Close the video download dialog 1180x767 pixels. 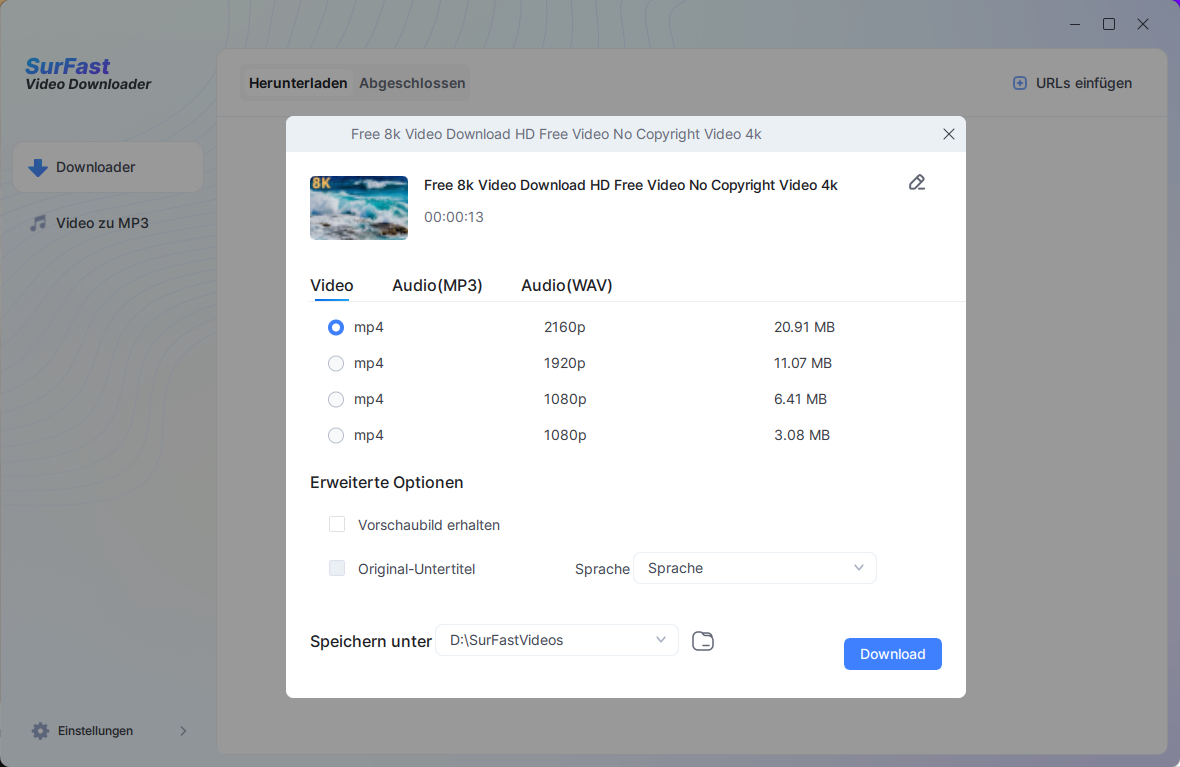pyautogui.click(x=948, y=134)
